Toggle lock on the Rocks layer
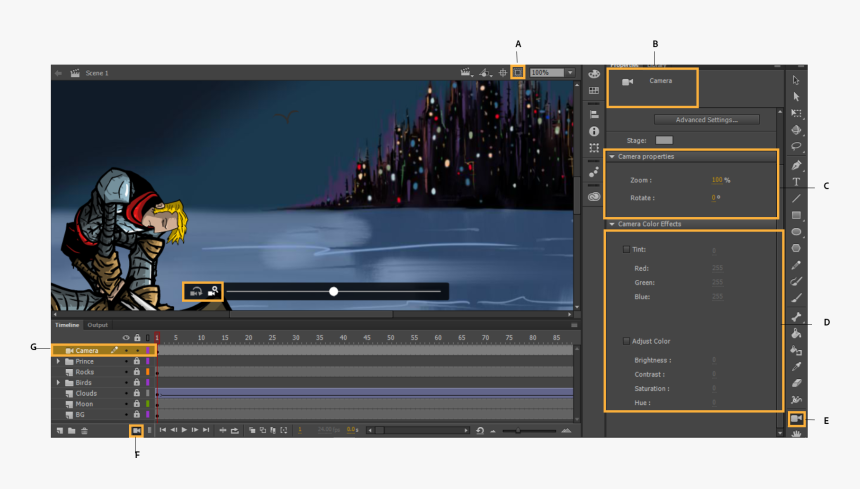Image resolution: width=860 pixels, height=489 pixels. pos(137,372)
